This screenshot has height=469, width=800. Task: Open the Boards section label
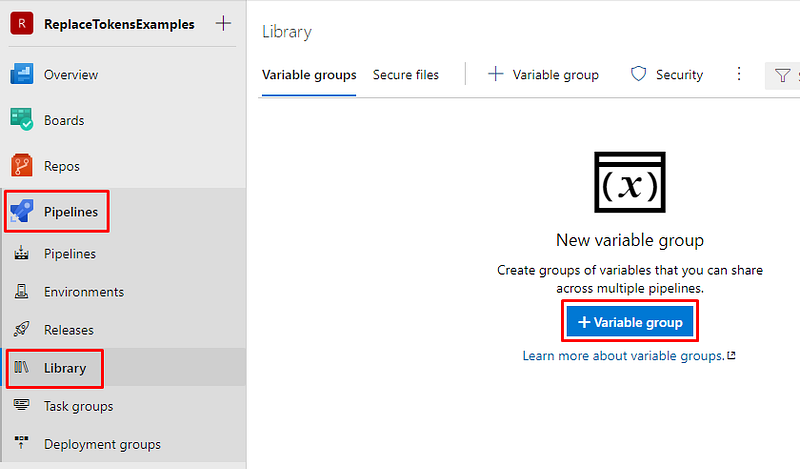pyautogui.click(x=64, y=120)
